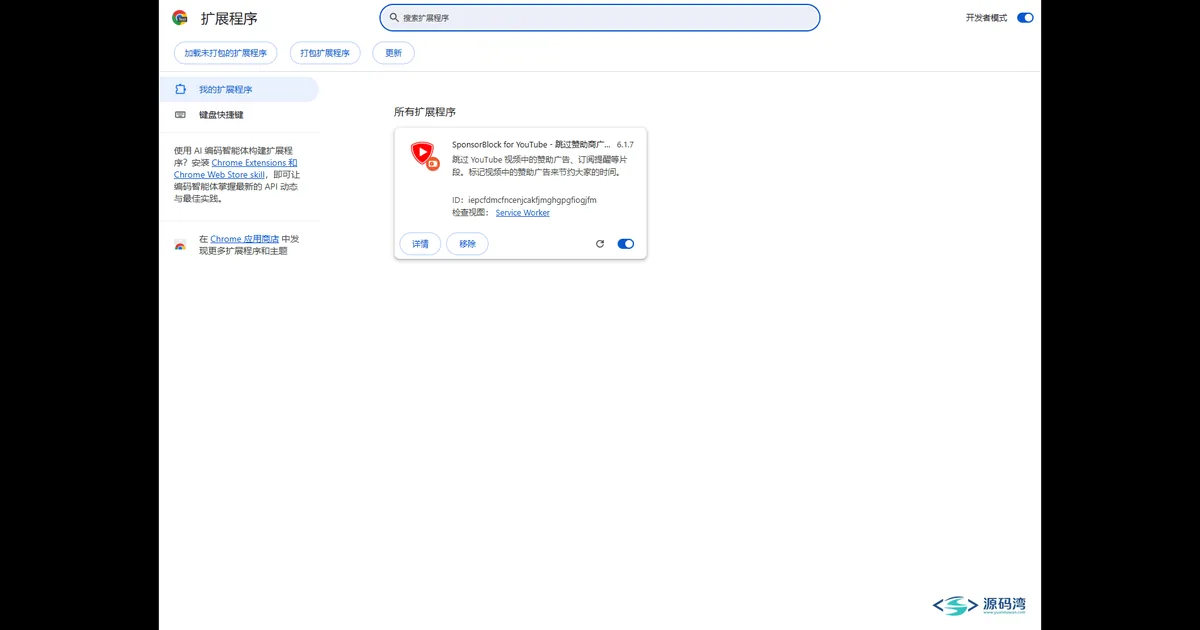
Task: Disable the SponsorBlock extension toggle
Action: [x=626, y=244]
